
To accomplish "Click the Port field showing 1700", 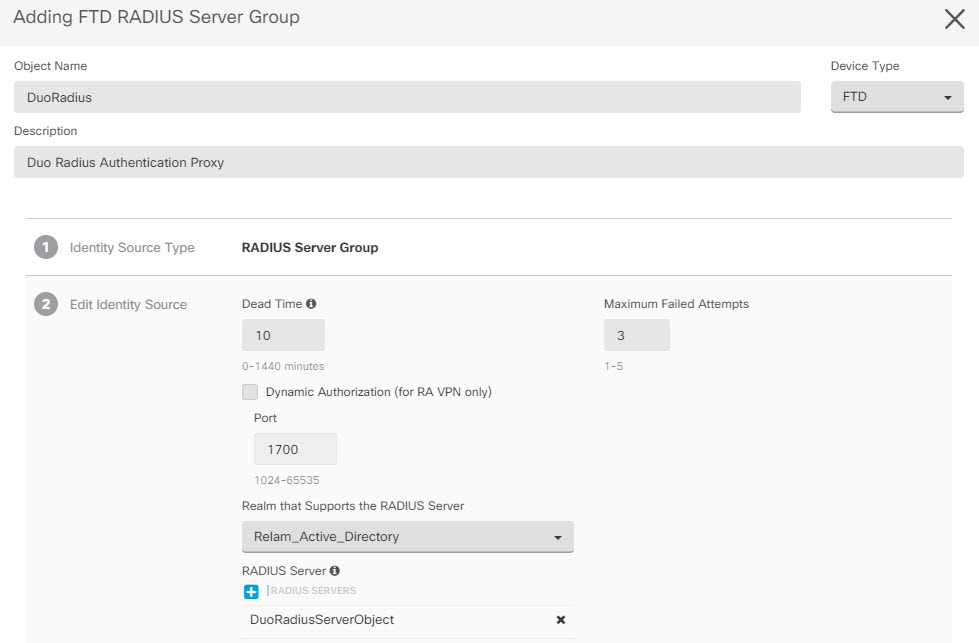I will coord(295,449).
